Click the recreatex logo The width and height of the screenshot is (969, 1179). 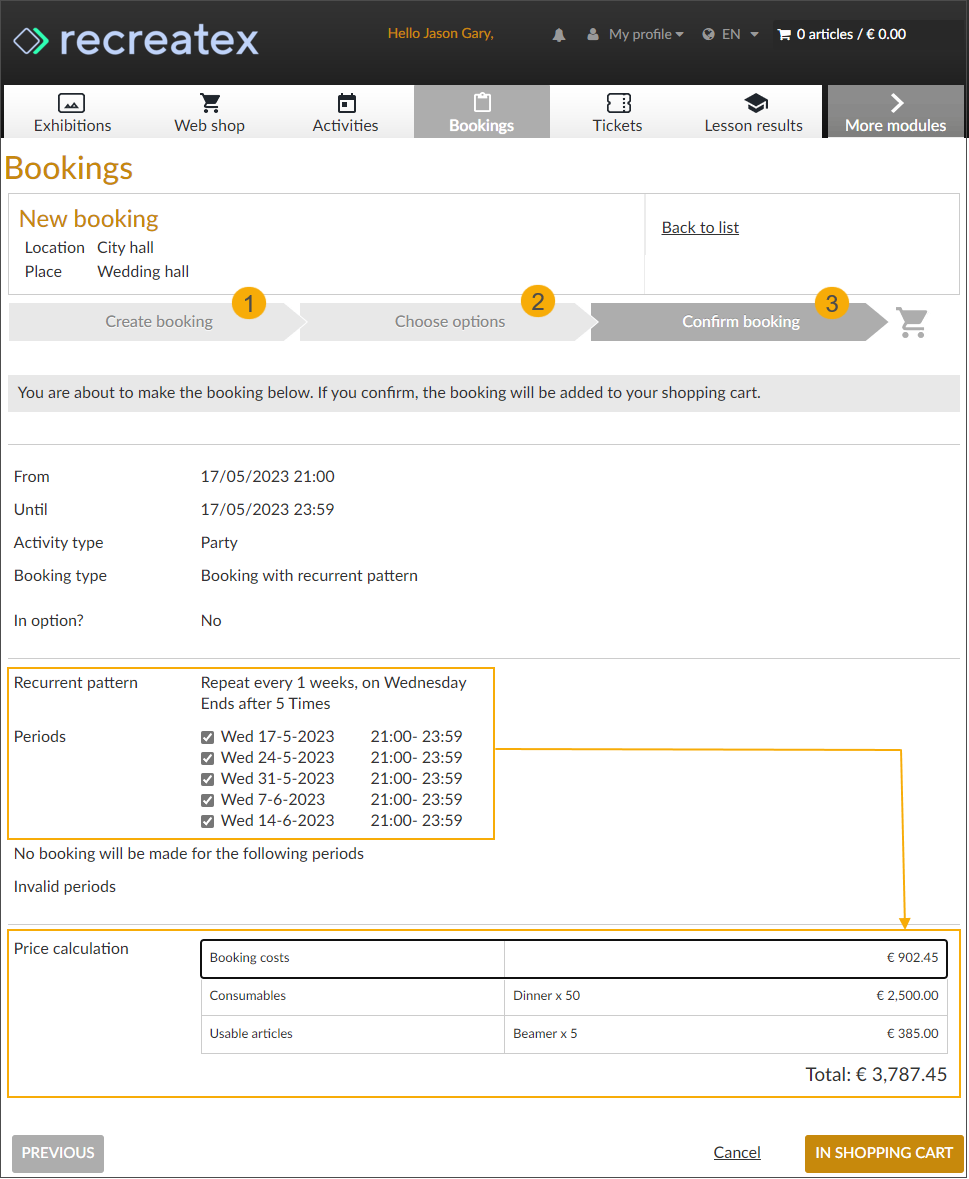(136, 40)
